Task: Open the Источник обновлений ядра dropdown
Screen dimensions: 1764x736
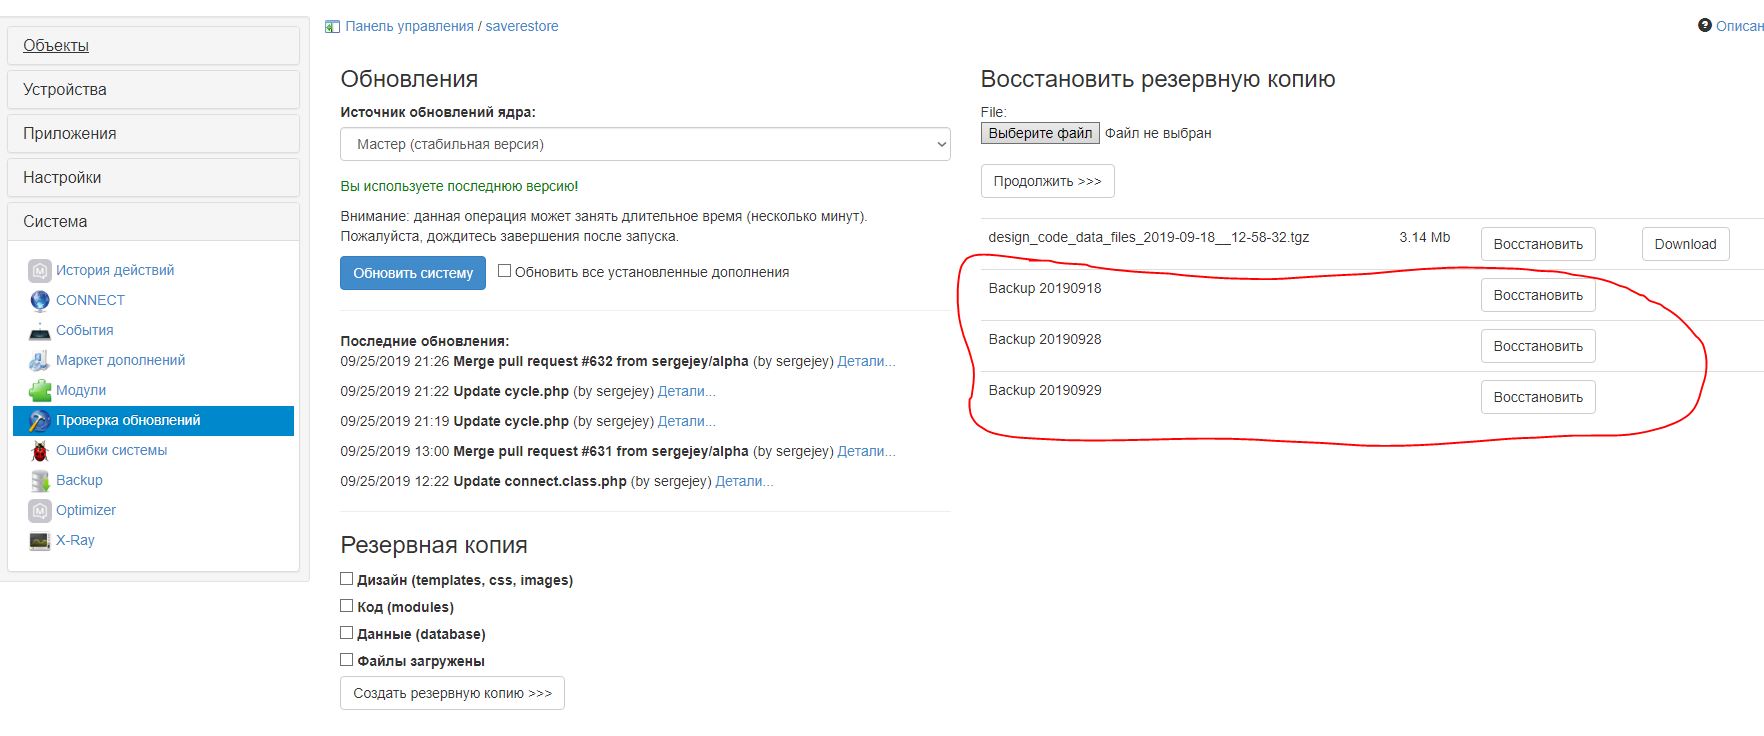Action: (645, 144)
